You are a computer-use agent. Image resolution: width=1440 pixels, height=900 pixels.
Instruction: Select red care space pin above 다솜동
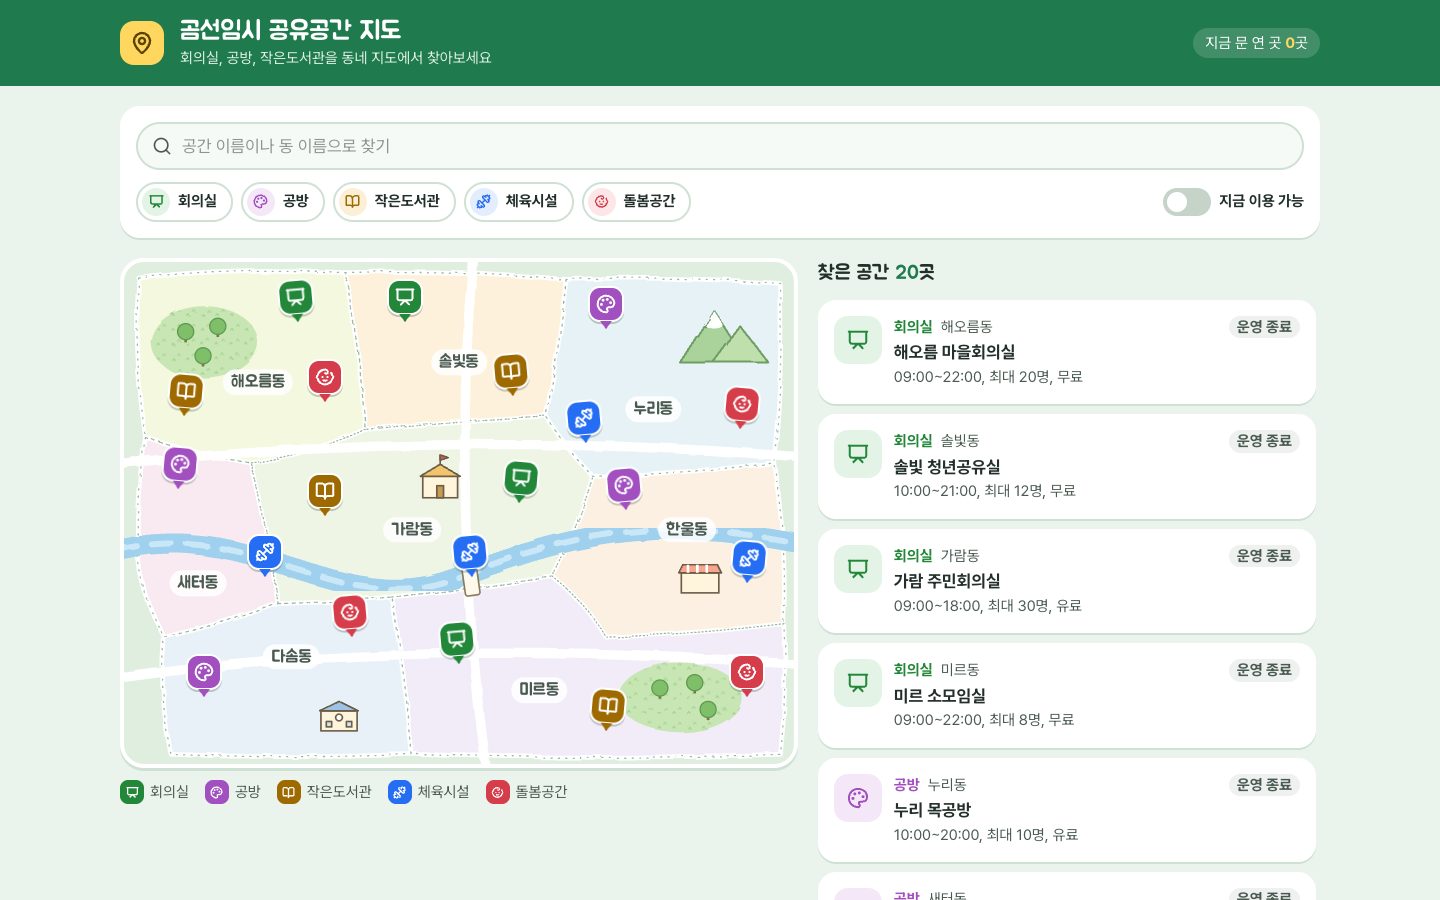[x=350, y=615]
